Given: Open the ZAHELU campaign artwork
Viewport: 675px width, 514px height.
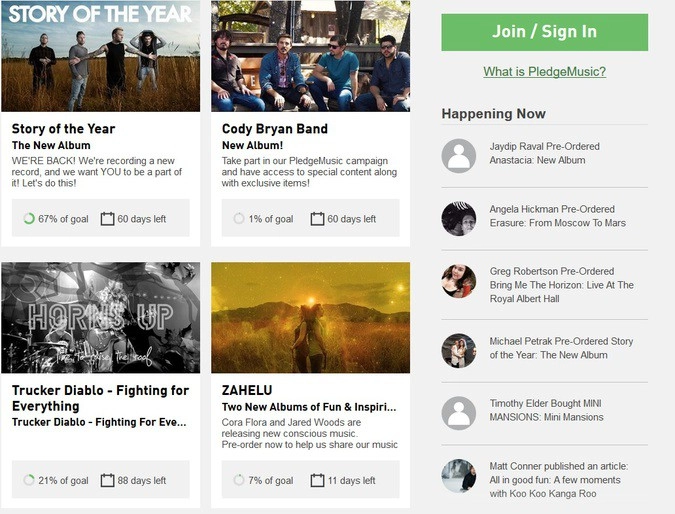Looking at the screenshot, I should [x=310, y=318].
